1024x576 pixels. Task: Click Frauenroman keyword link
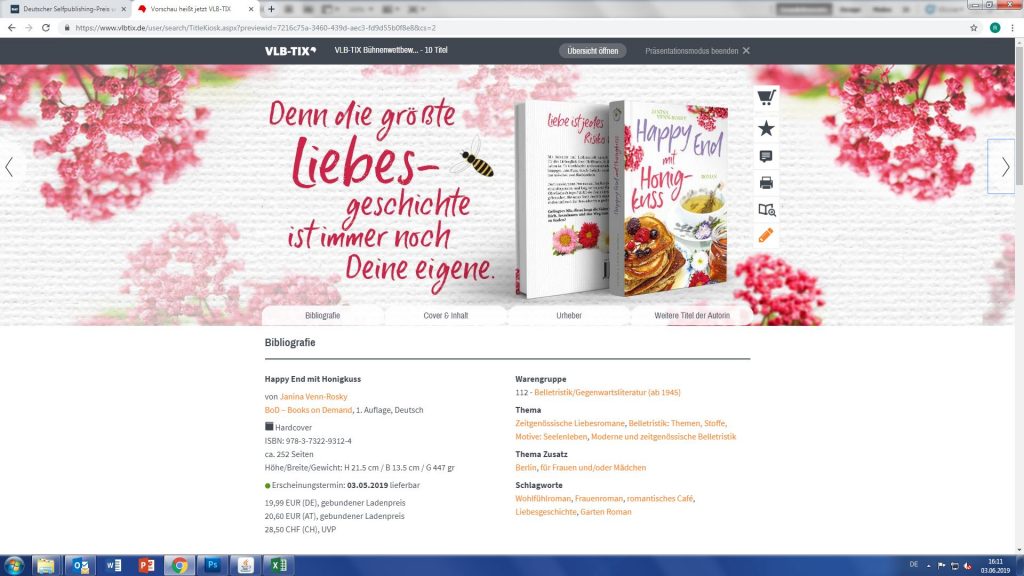[599, 498]
